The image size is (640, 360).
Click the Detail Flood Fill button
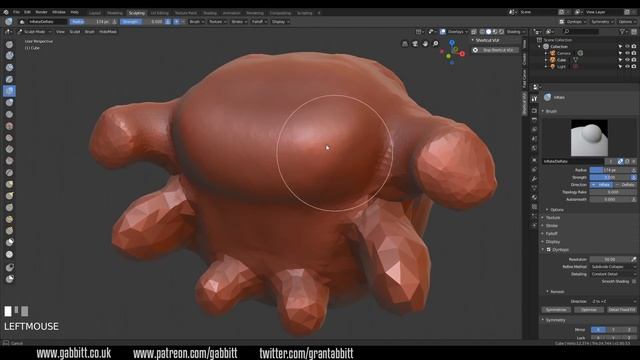point(622,310)
